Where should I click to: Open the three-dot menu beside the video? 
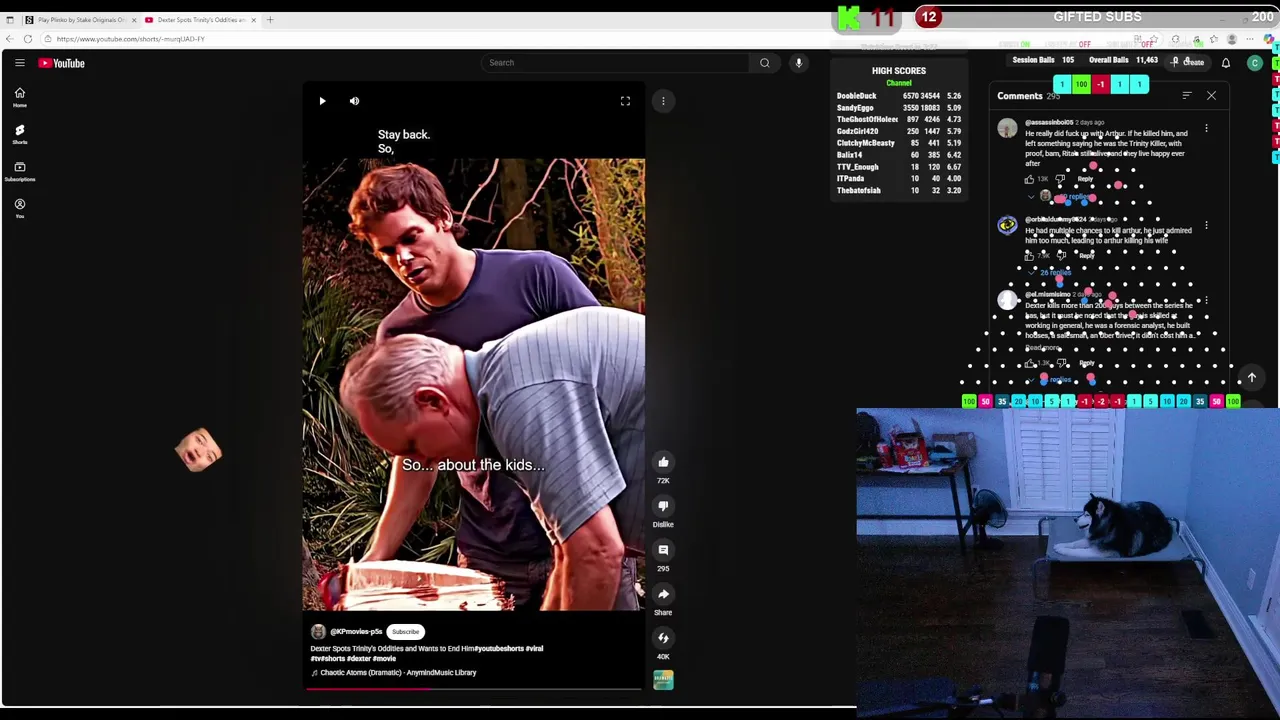663,101
